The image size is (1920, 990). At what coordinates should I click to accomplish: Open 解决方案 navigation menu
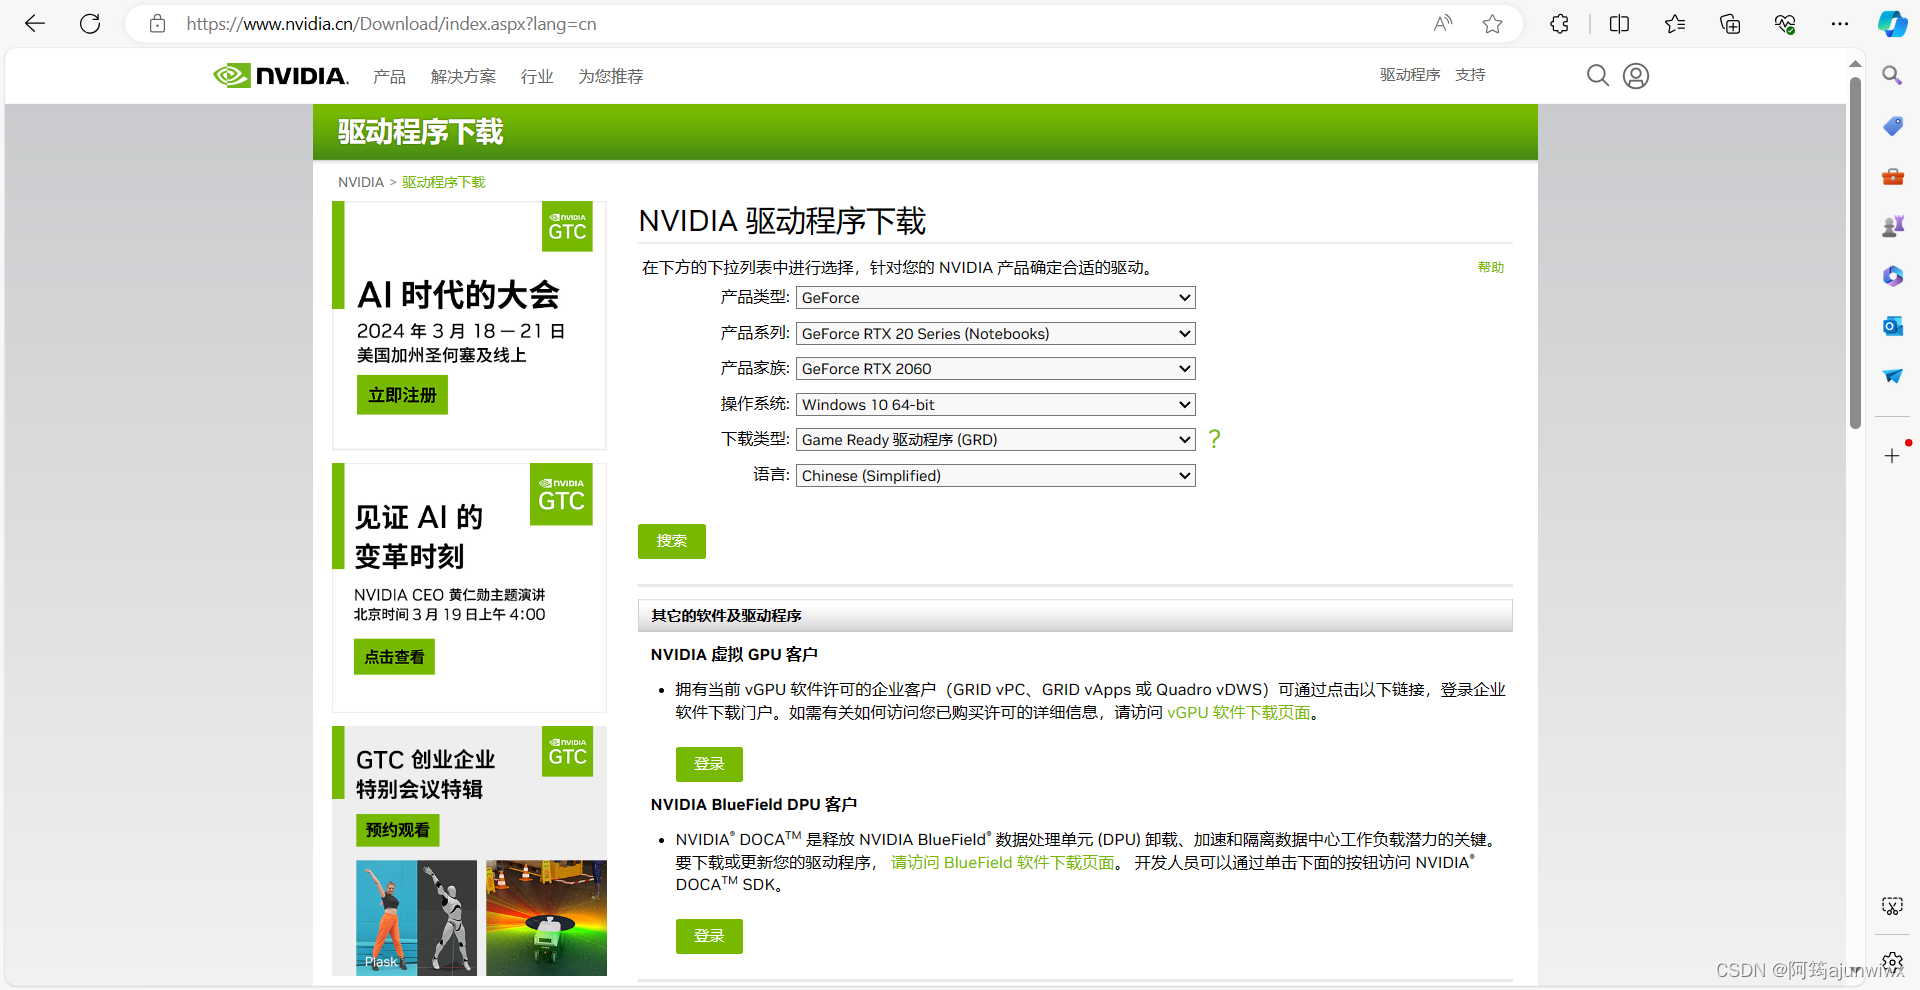(x=463, y=77)
